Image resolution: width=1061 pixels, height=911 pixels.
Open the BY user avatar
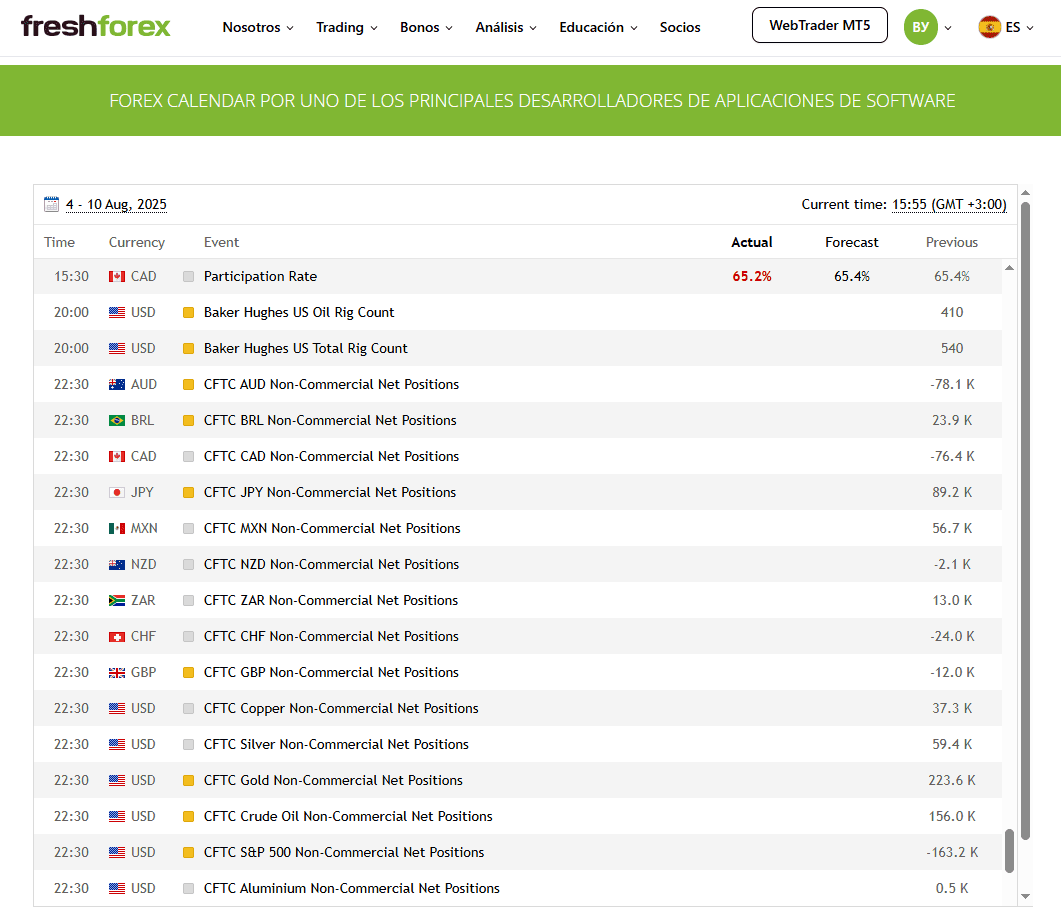click(x=920, y=27)
